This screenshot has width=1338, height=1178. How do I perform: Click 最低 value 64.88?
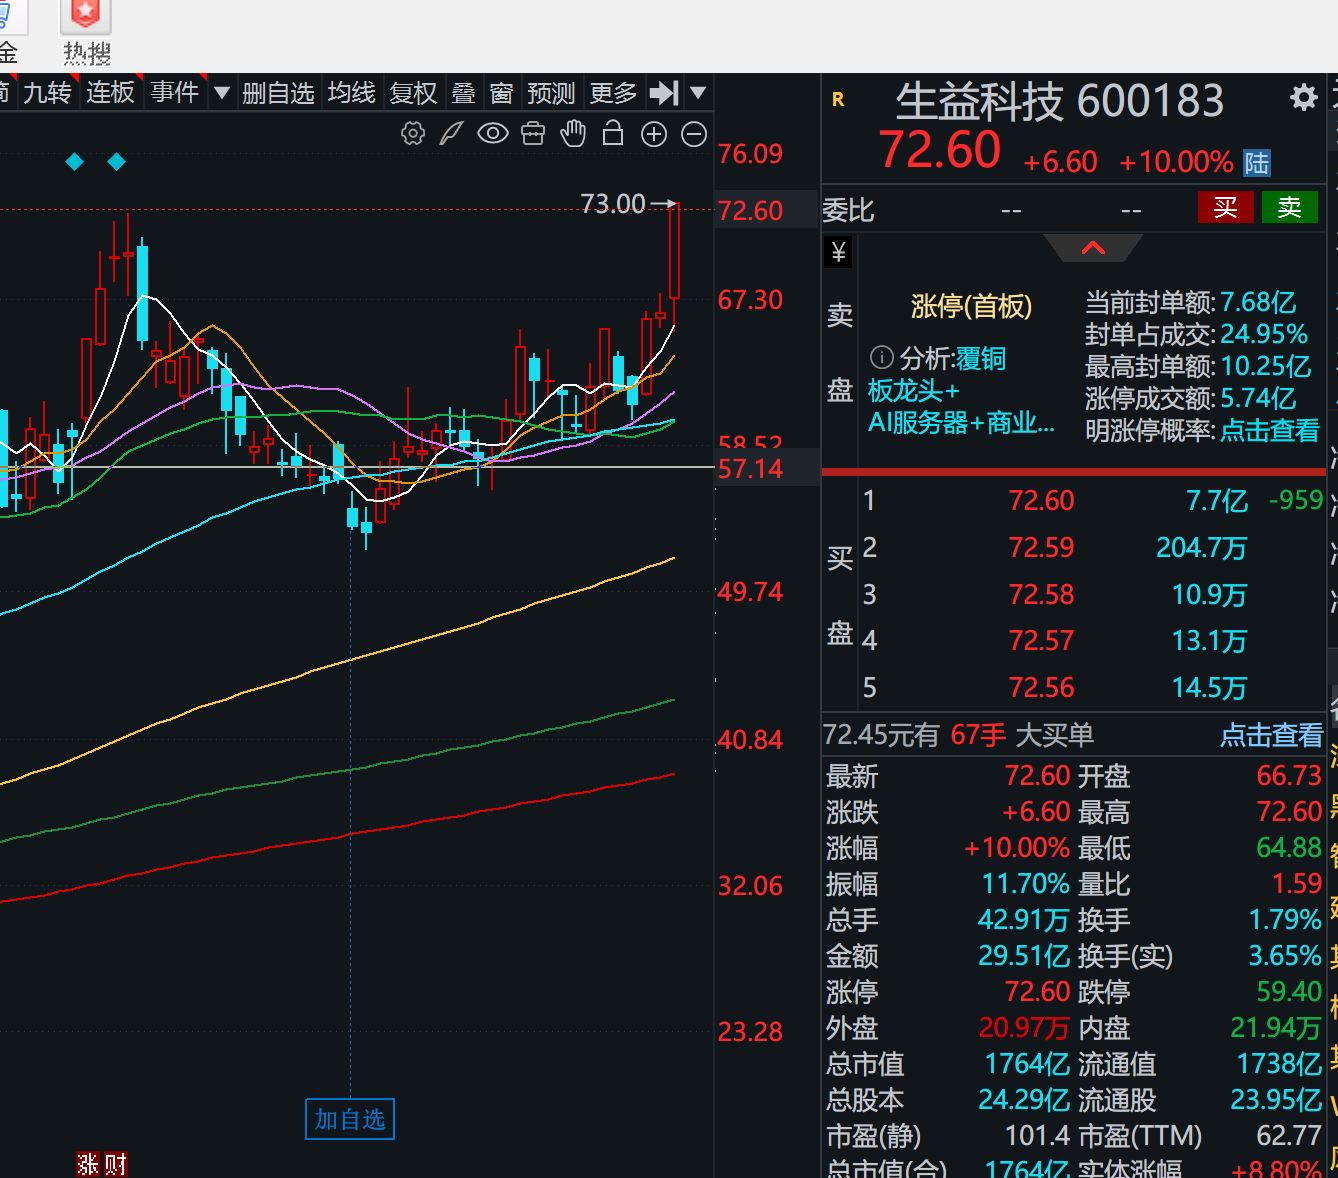[1289, 848]
